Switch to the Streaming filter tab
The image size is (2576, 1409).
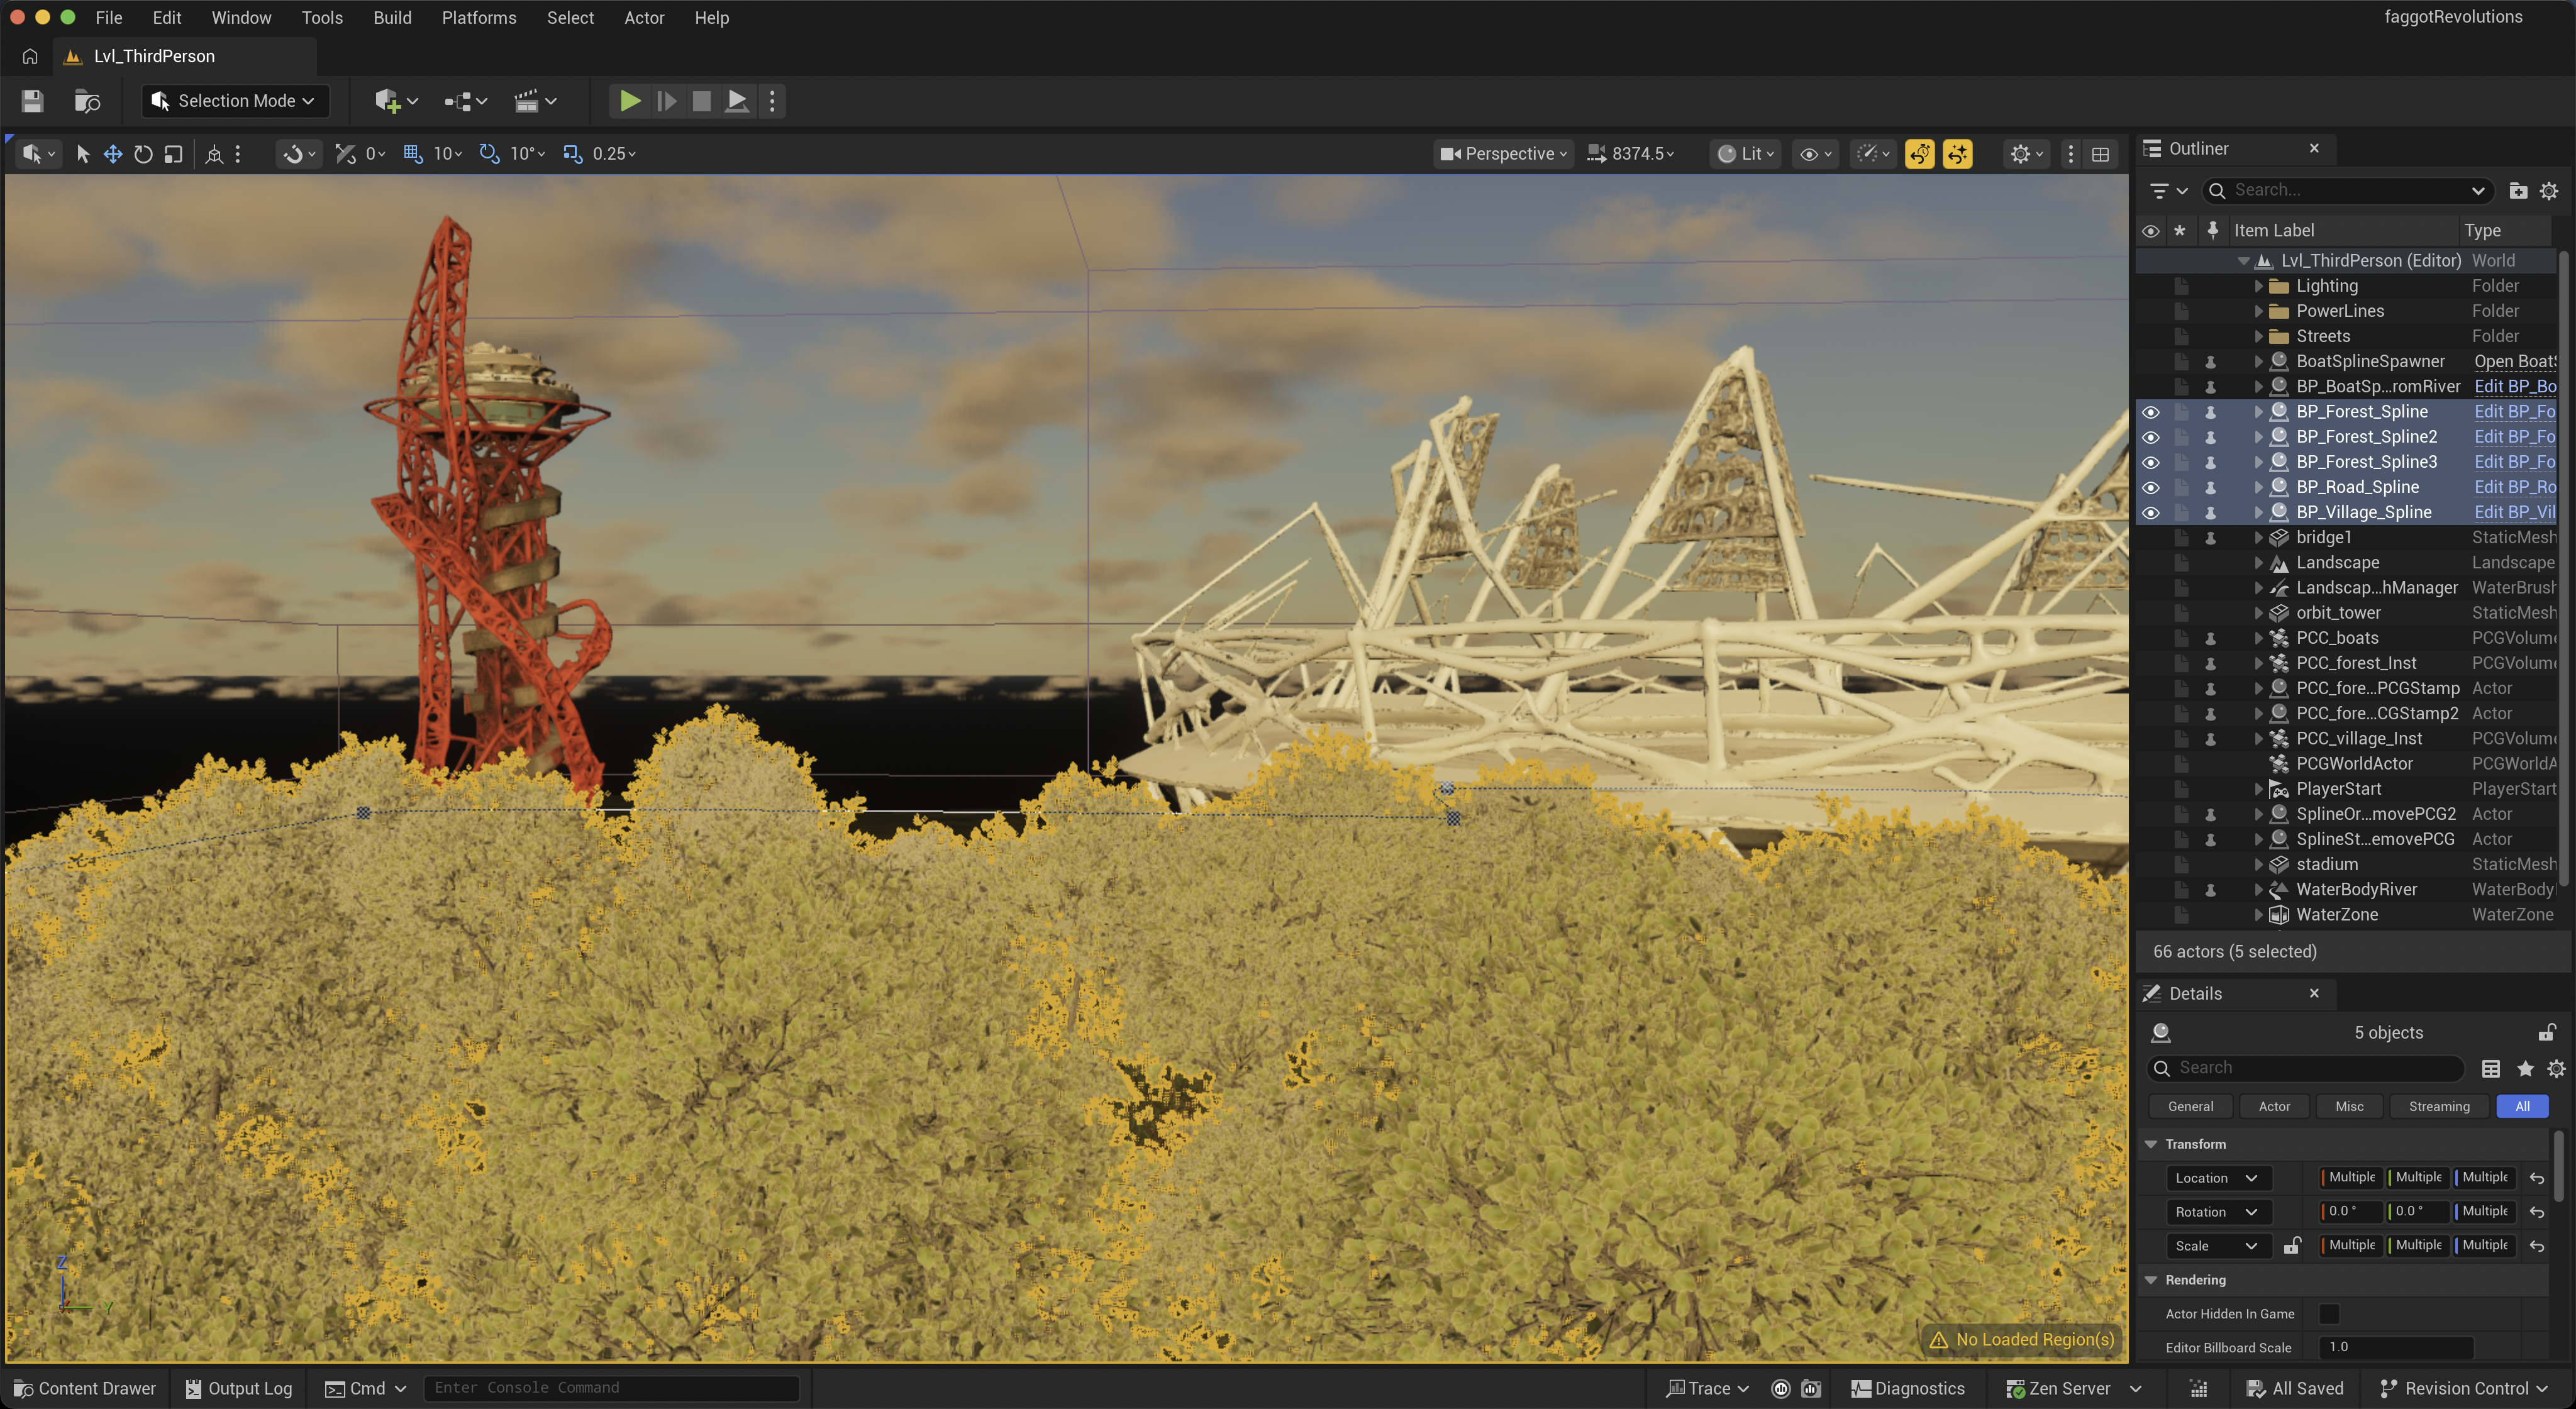pos(2438,1106)
